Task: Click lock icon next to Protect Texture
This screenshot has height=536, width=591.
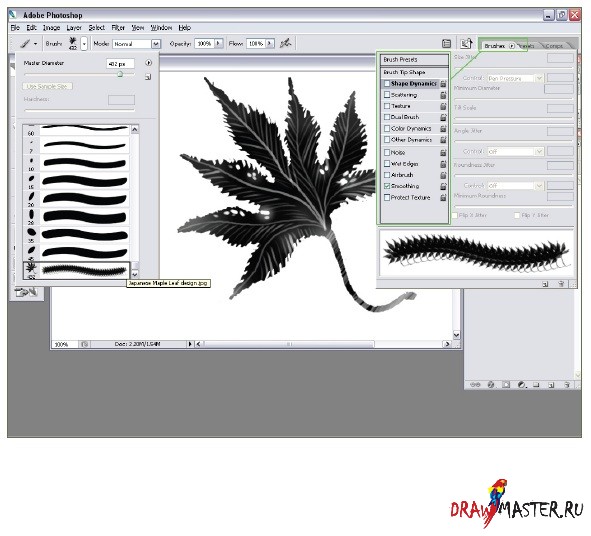Action: pos(443,198)
